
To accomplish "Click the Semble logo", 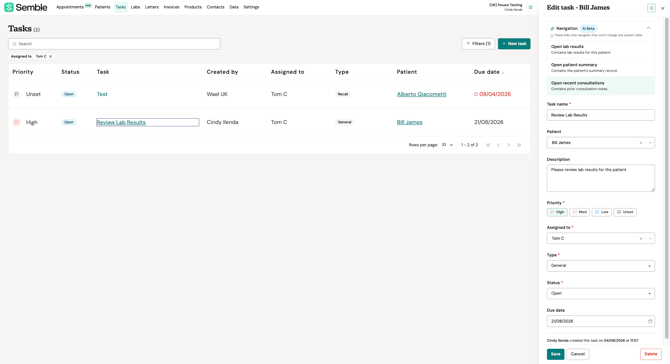I will [26, 7].
